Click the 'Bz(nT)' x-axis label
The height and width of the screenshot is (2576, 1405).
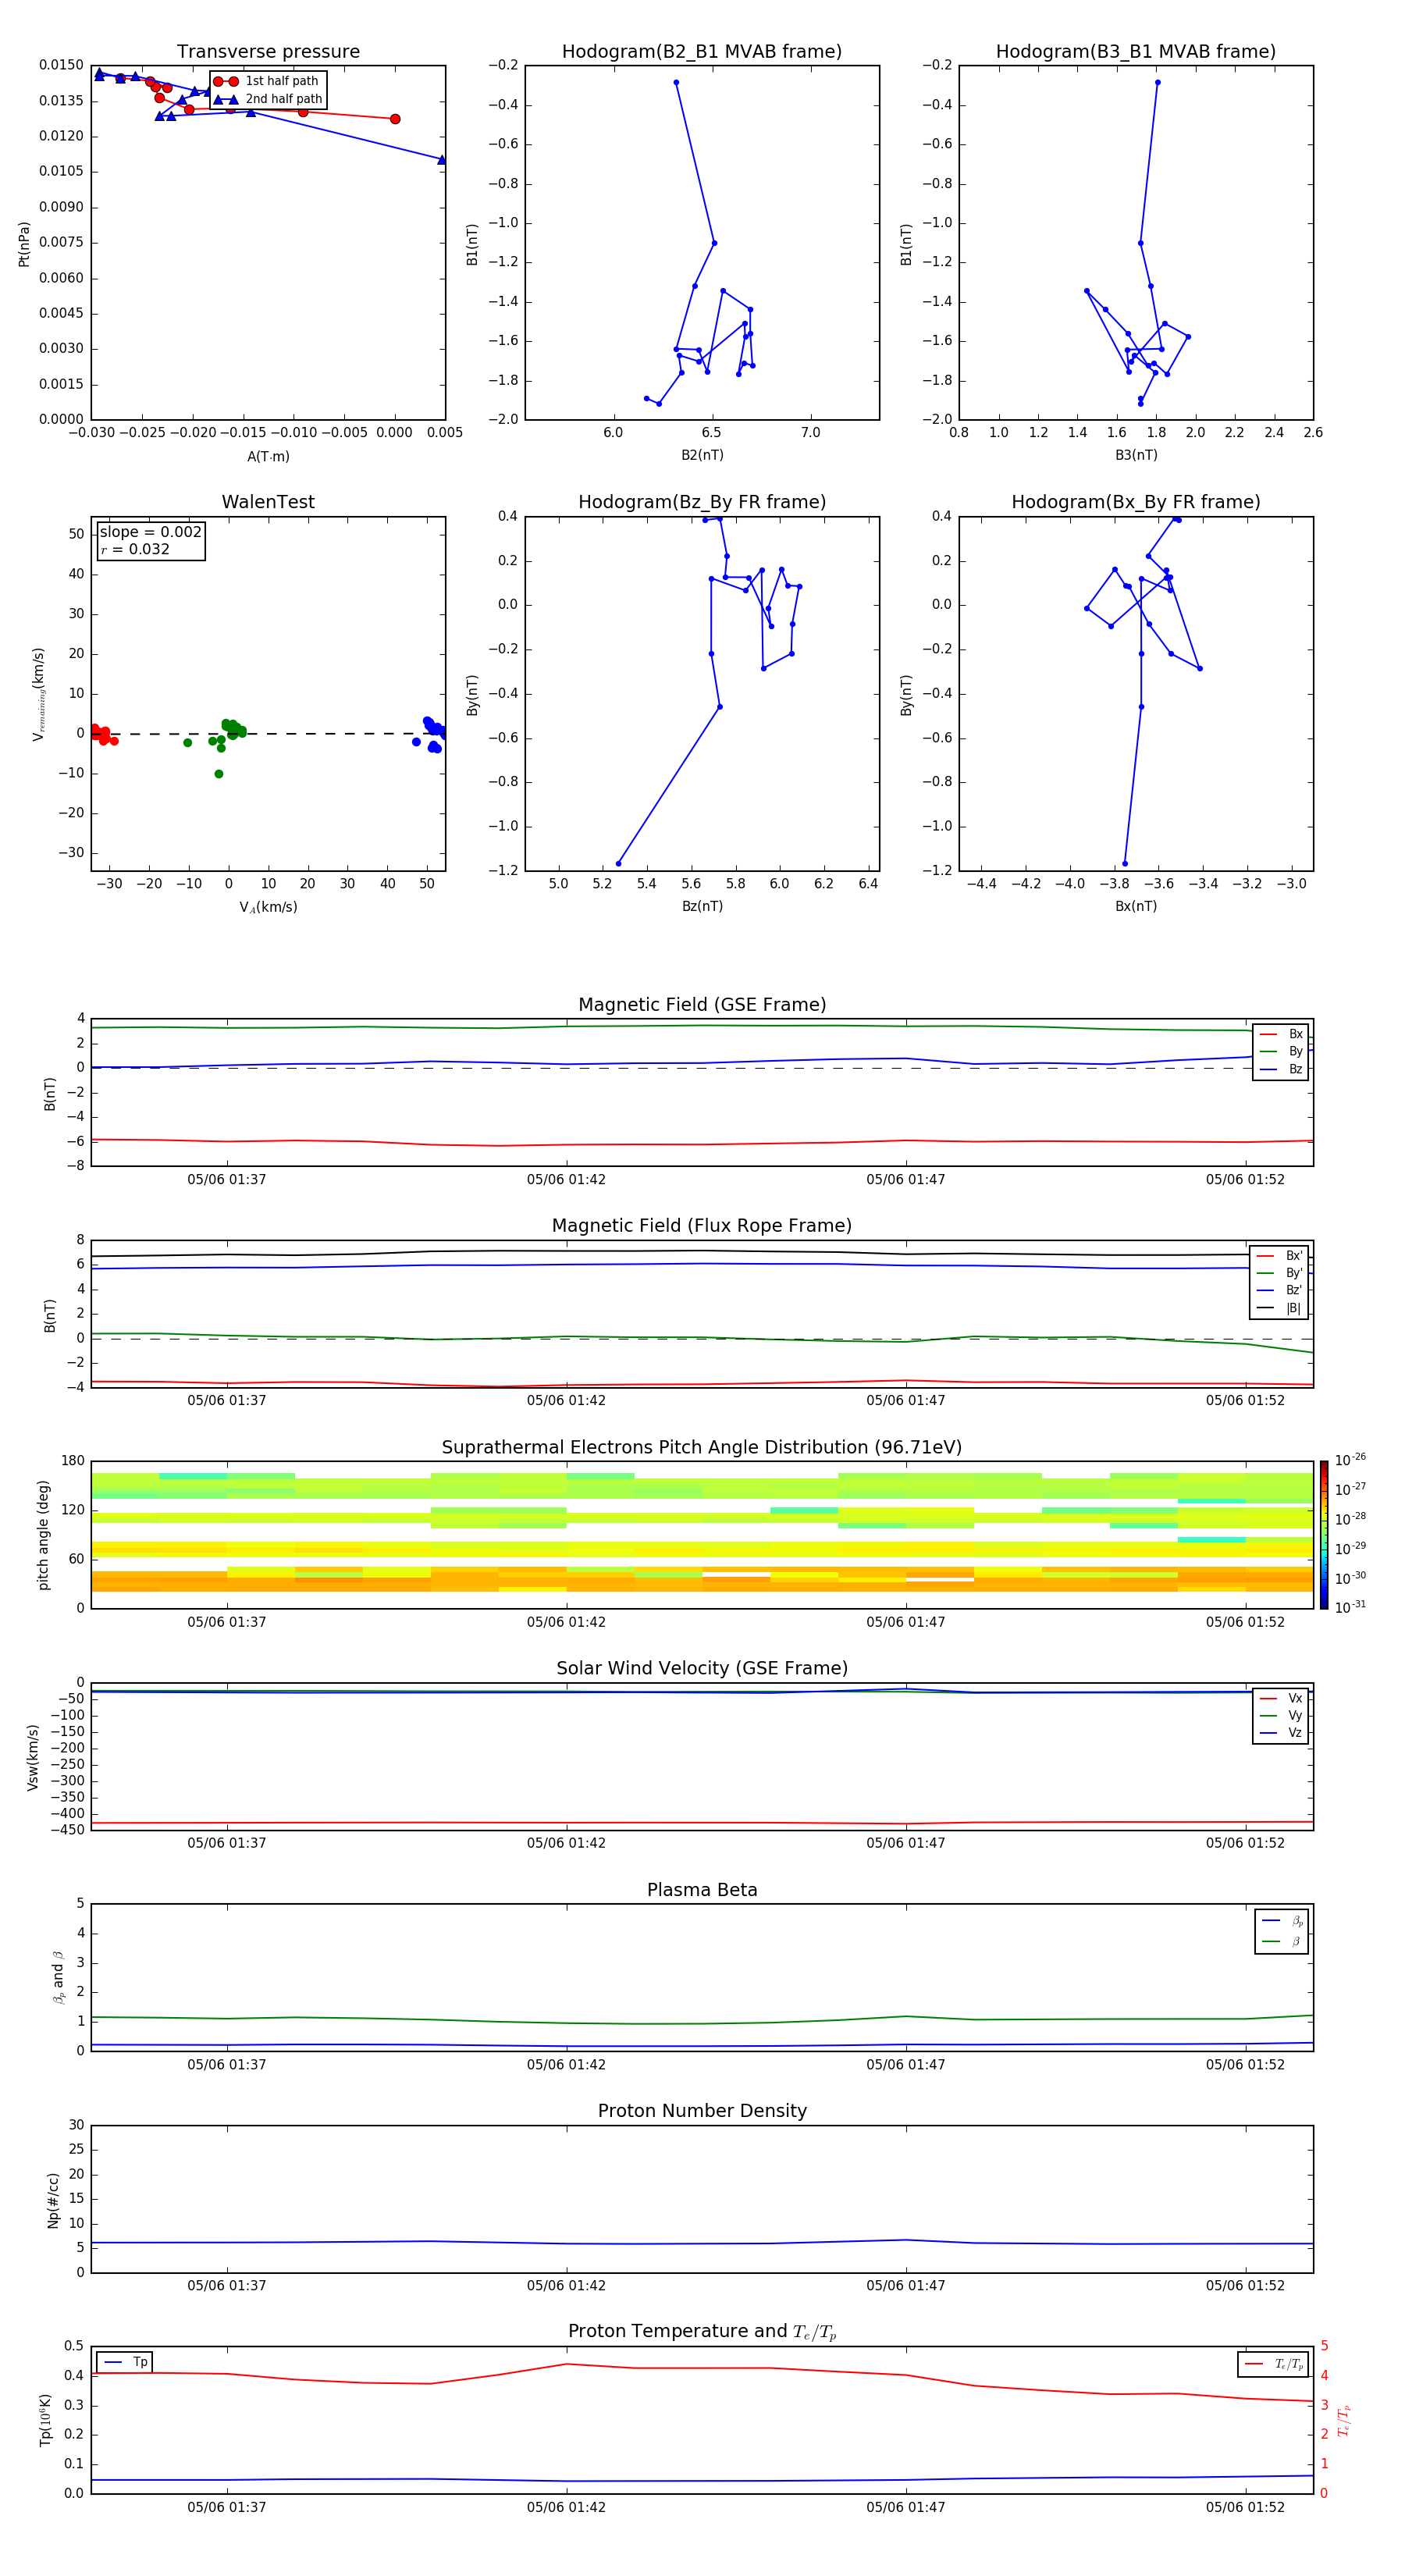pyautogui.click(x=702, y=906)
